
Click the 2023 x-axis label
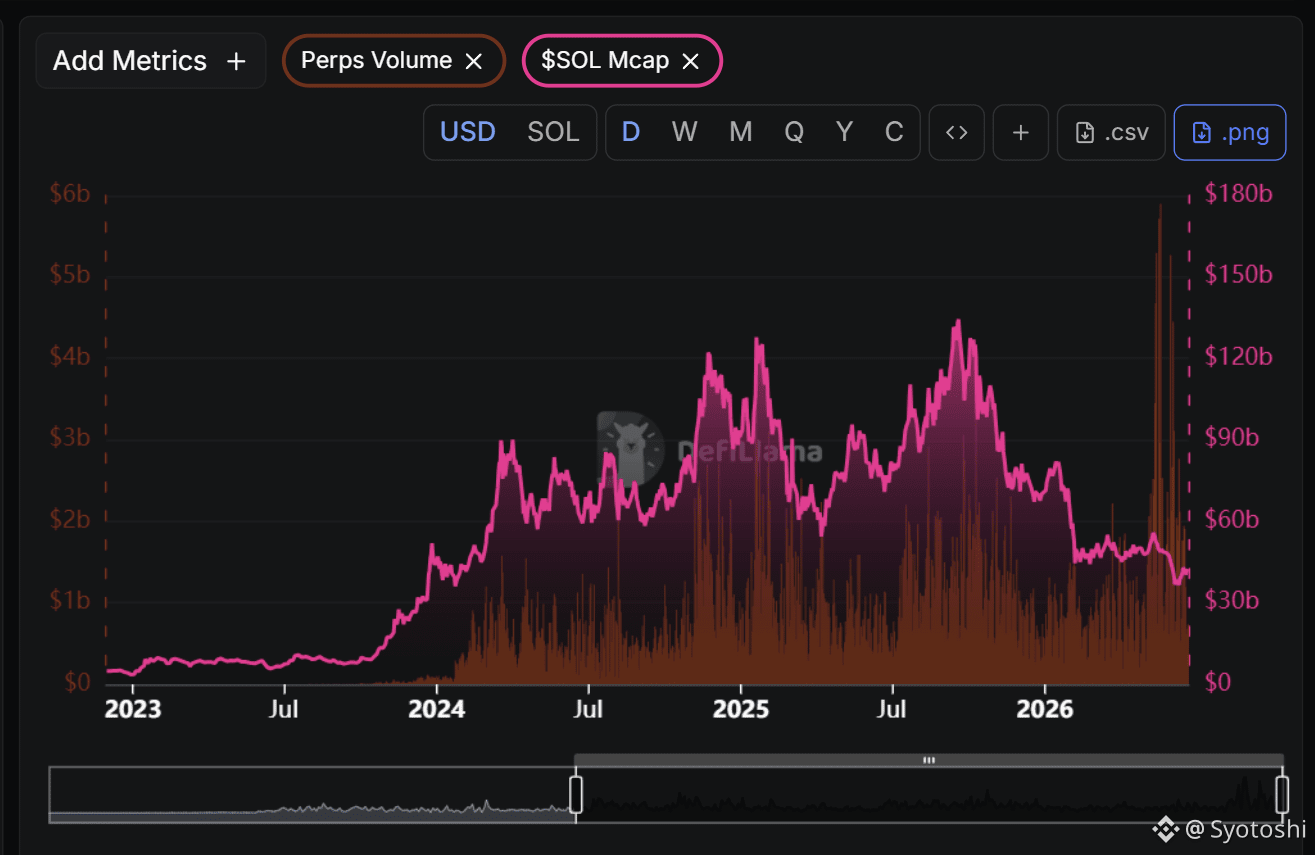click(x=133, y=709)
